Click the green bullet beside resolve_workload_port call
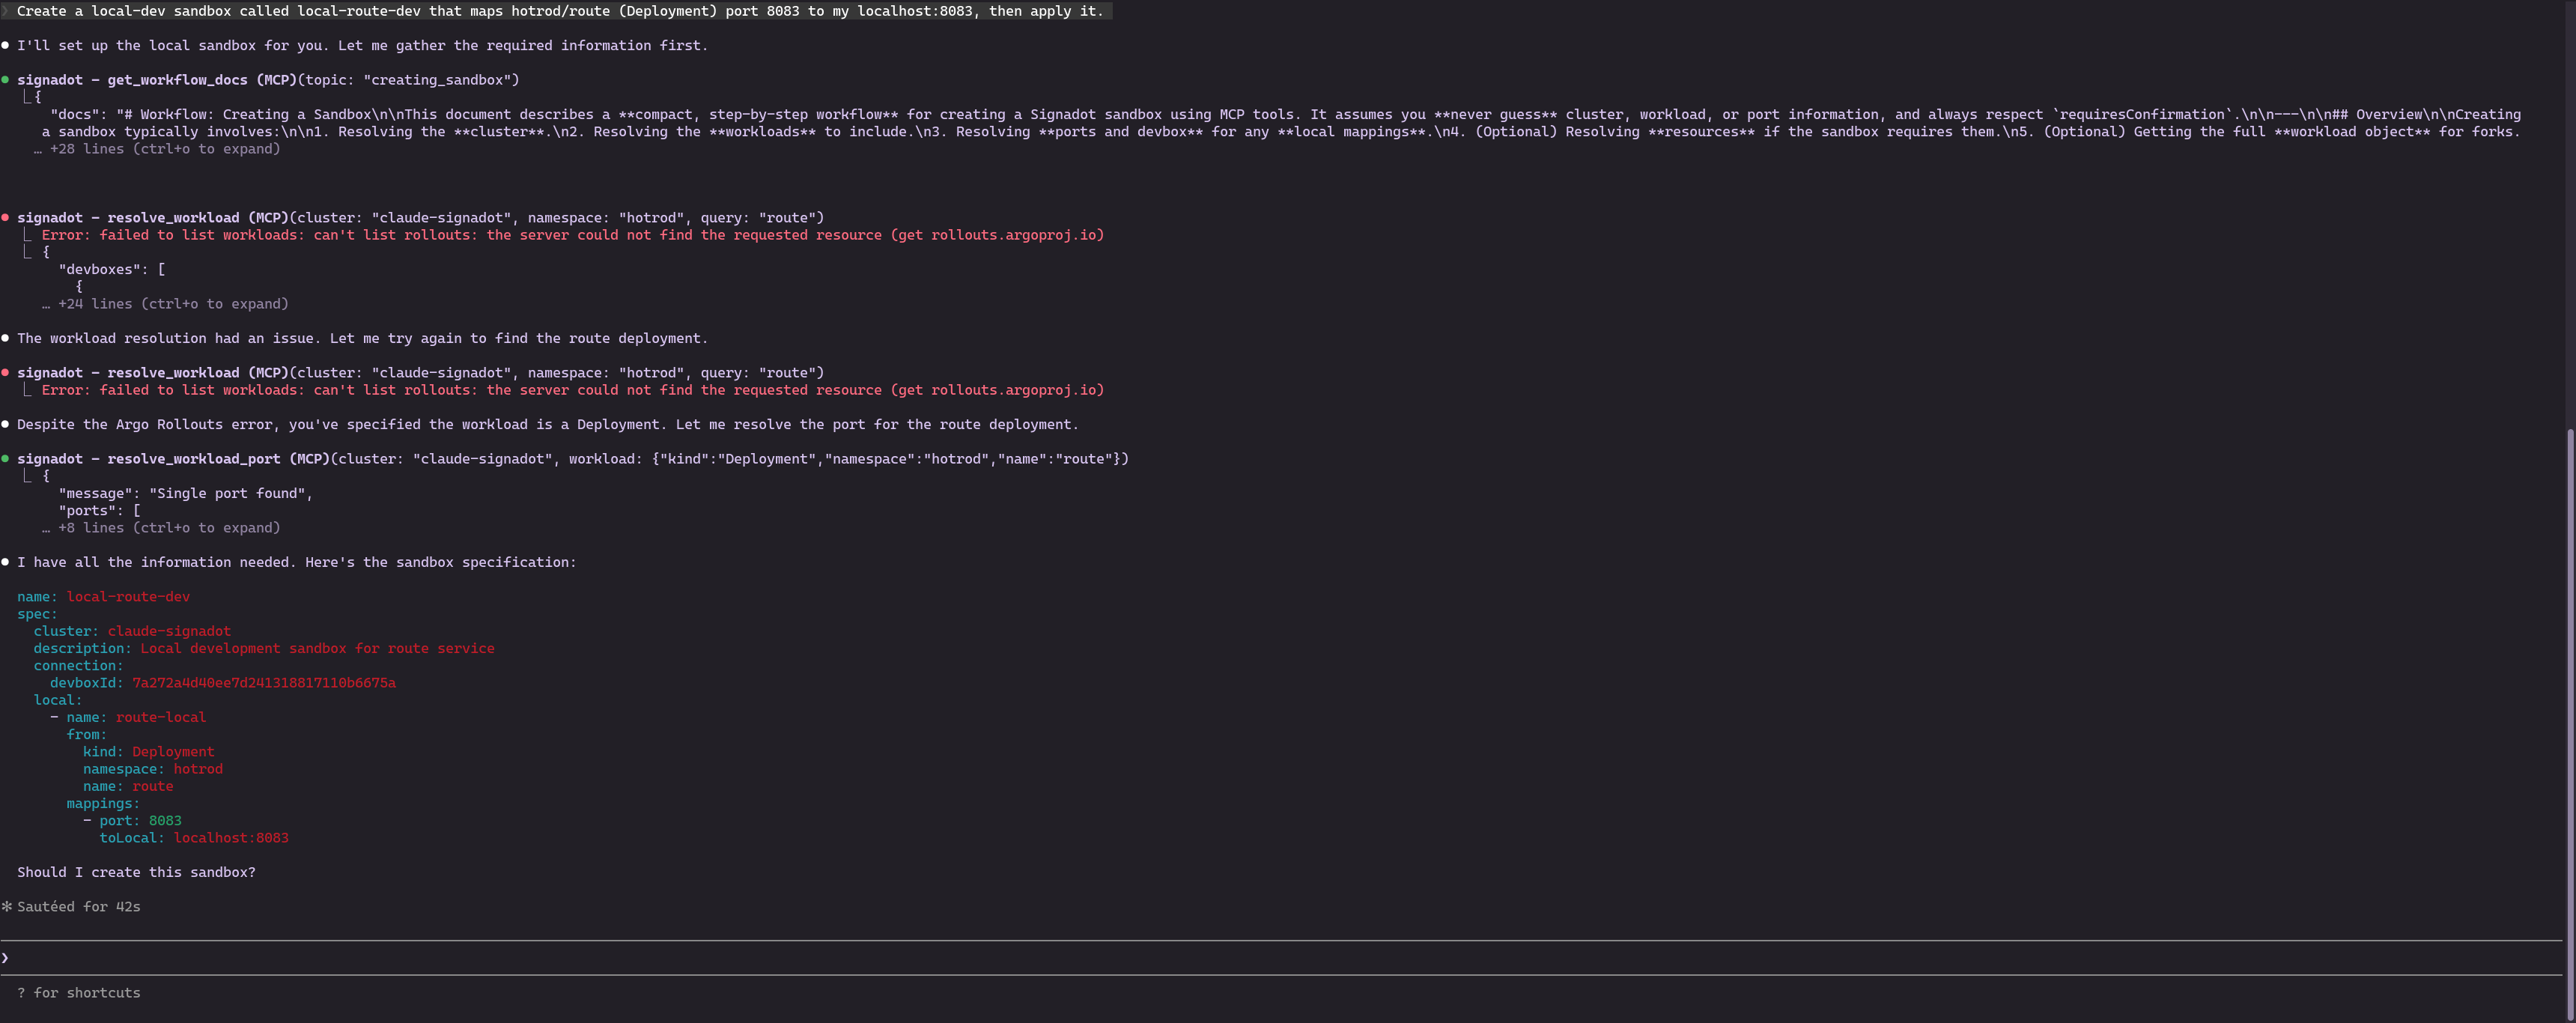Image resolution: width=2576 pixels, height=1023 pixels. point(5,458)
